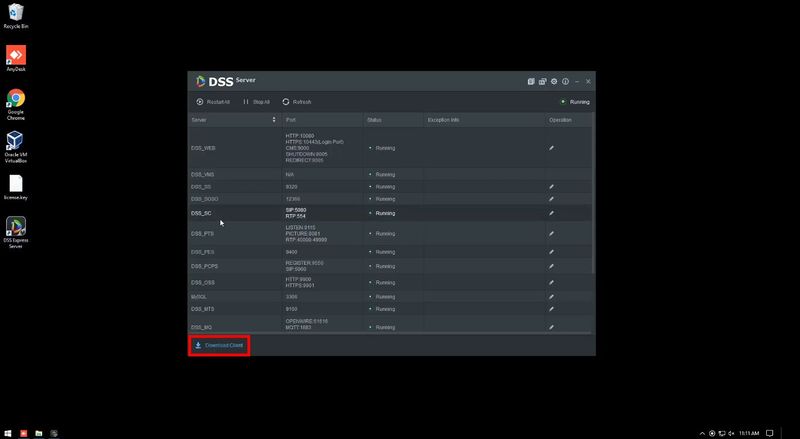The height and width of the screenshot is (439, 800).
Task: Select the DSS_WEB row name
Action: [x=203, y=148]
